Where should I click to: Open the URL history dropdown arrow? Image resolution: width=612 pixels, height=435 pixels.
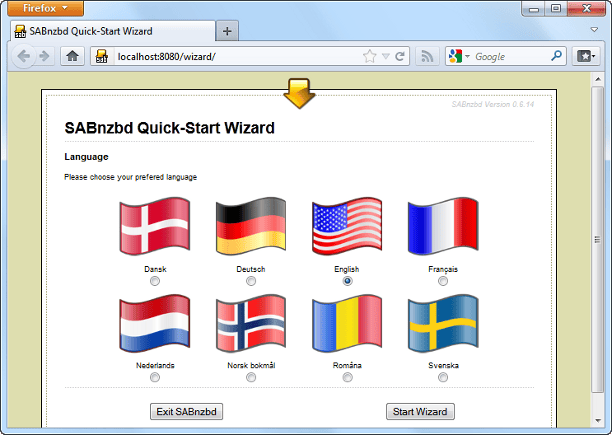386,57
